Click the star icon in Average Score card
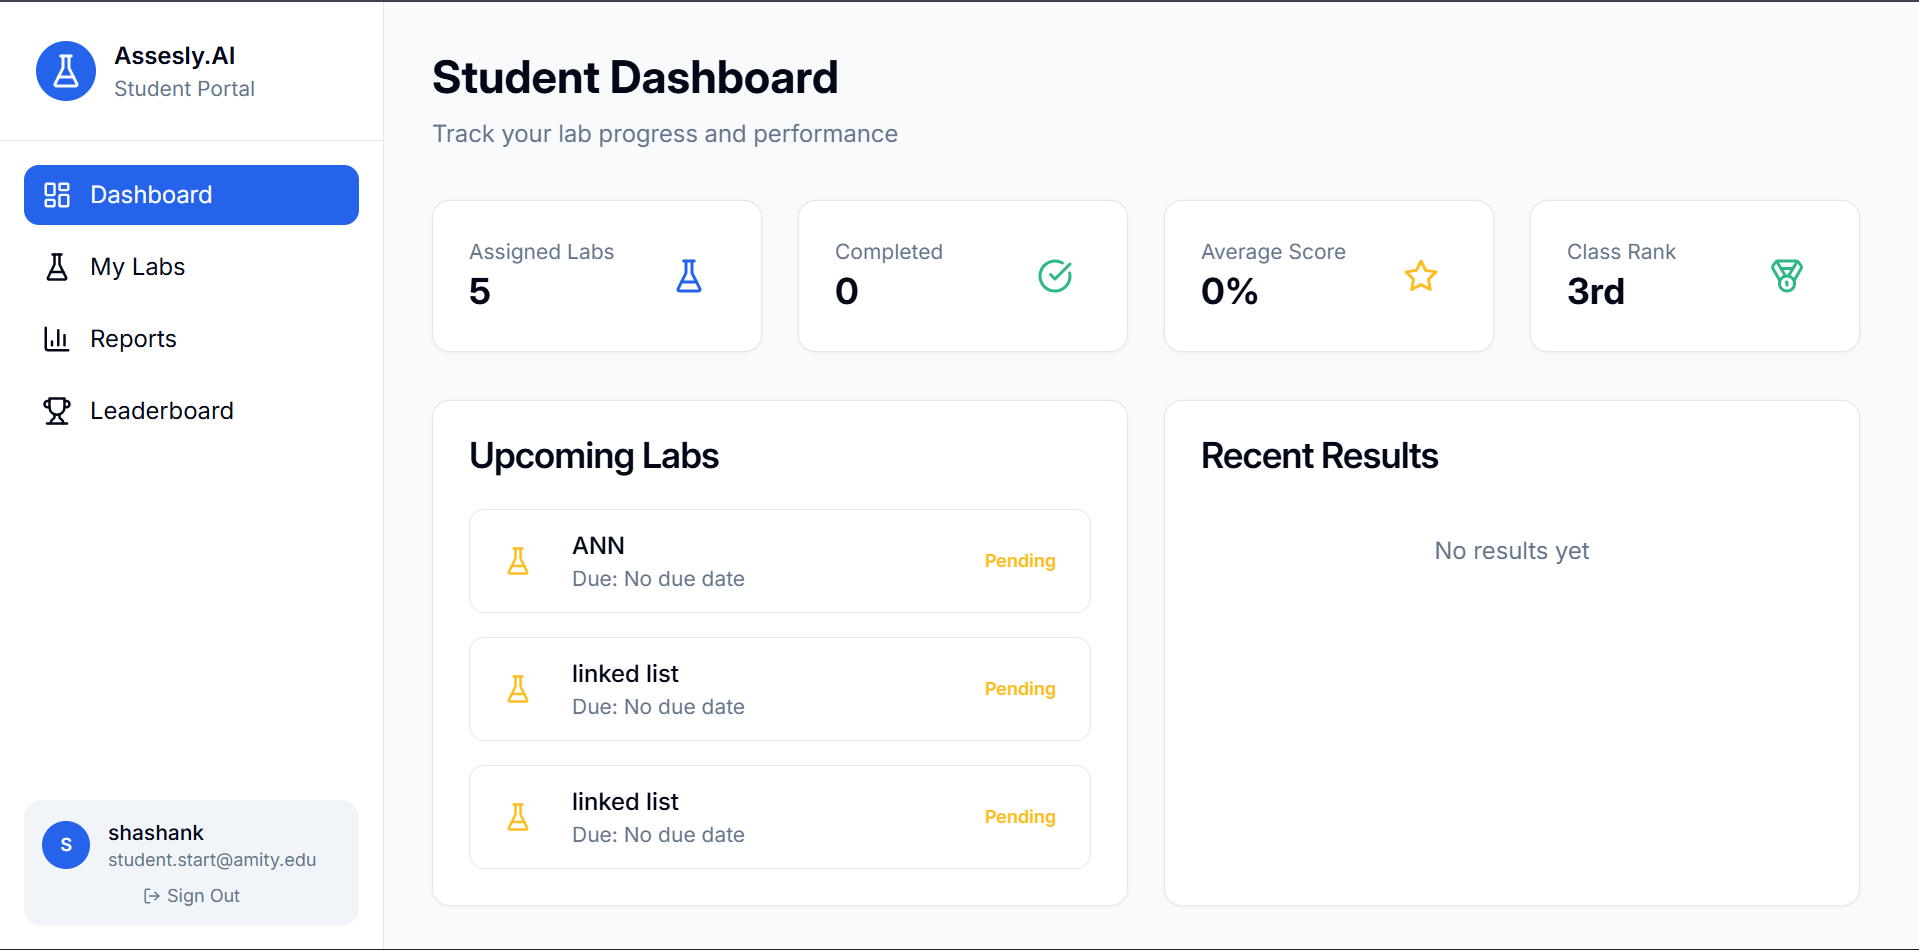1919x950 pixels. coord(1420,276)
